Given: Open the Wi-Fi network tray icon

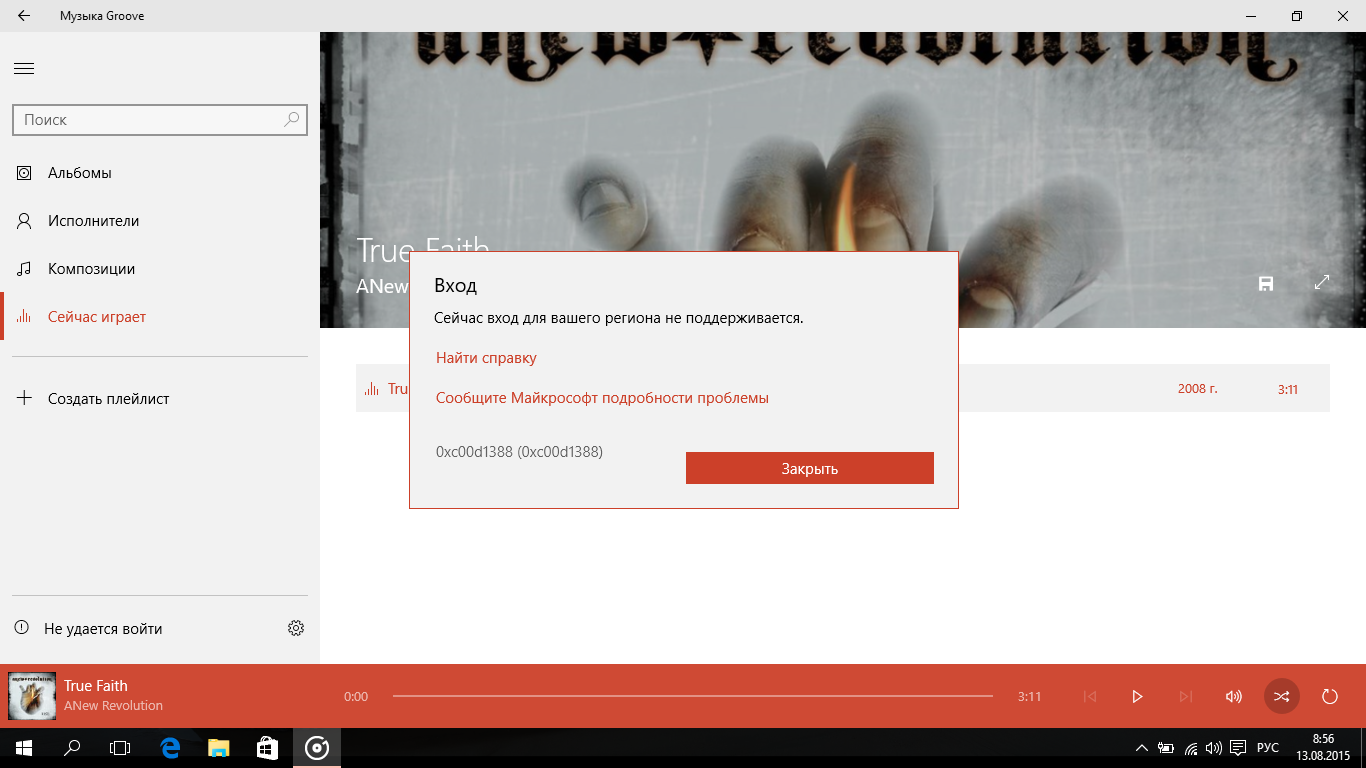Looking at the screenshot, I should [1191, 748].
